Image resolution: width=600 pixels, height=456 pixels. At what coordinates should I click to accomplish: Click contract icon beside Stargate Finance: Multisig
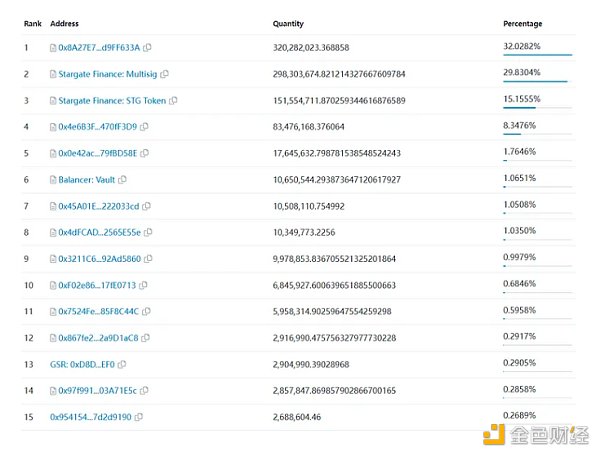[x=53, y=74]
